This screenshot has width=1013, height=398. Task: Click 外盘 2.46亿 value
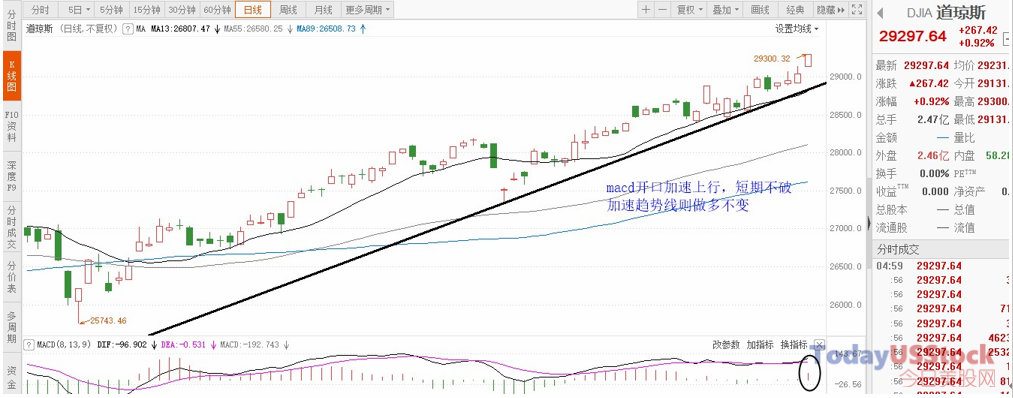[934, 156]
